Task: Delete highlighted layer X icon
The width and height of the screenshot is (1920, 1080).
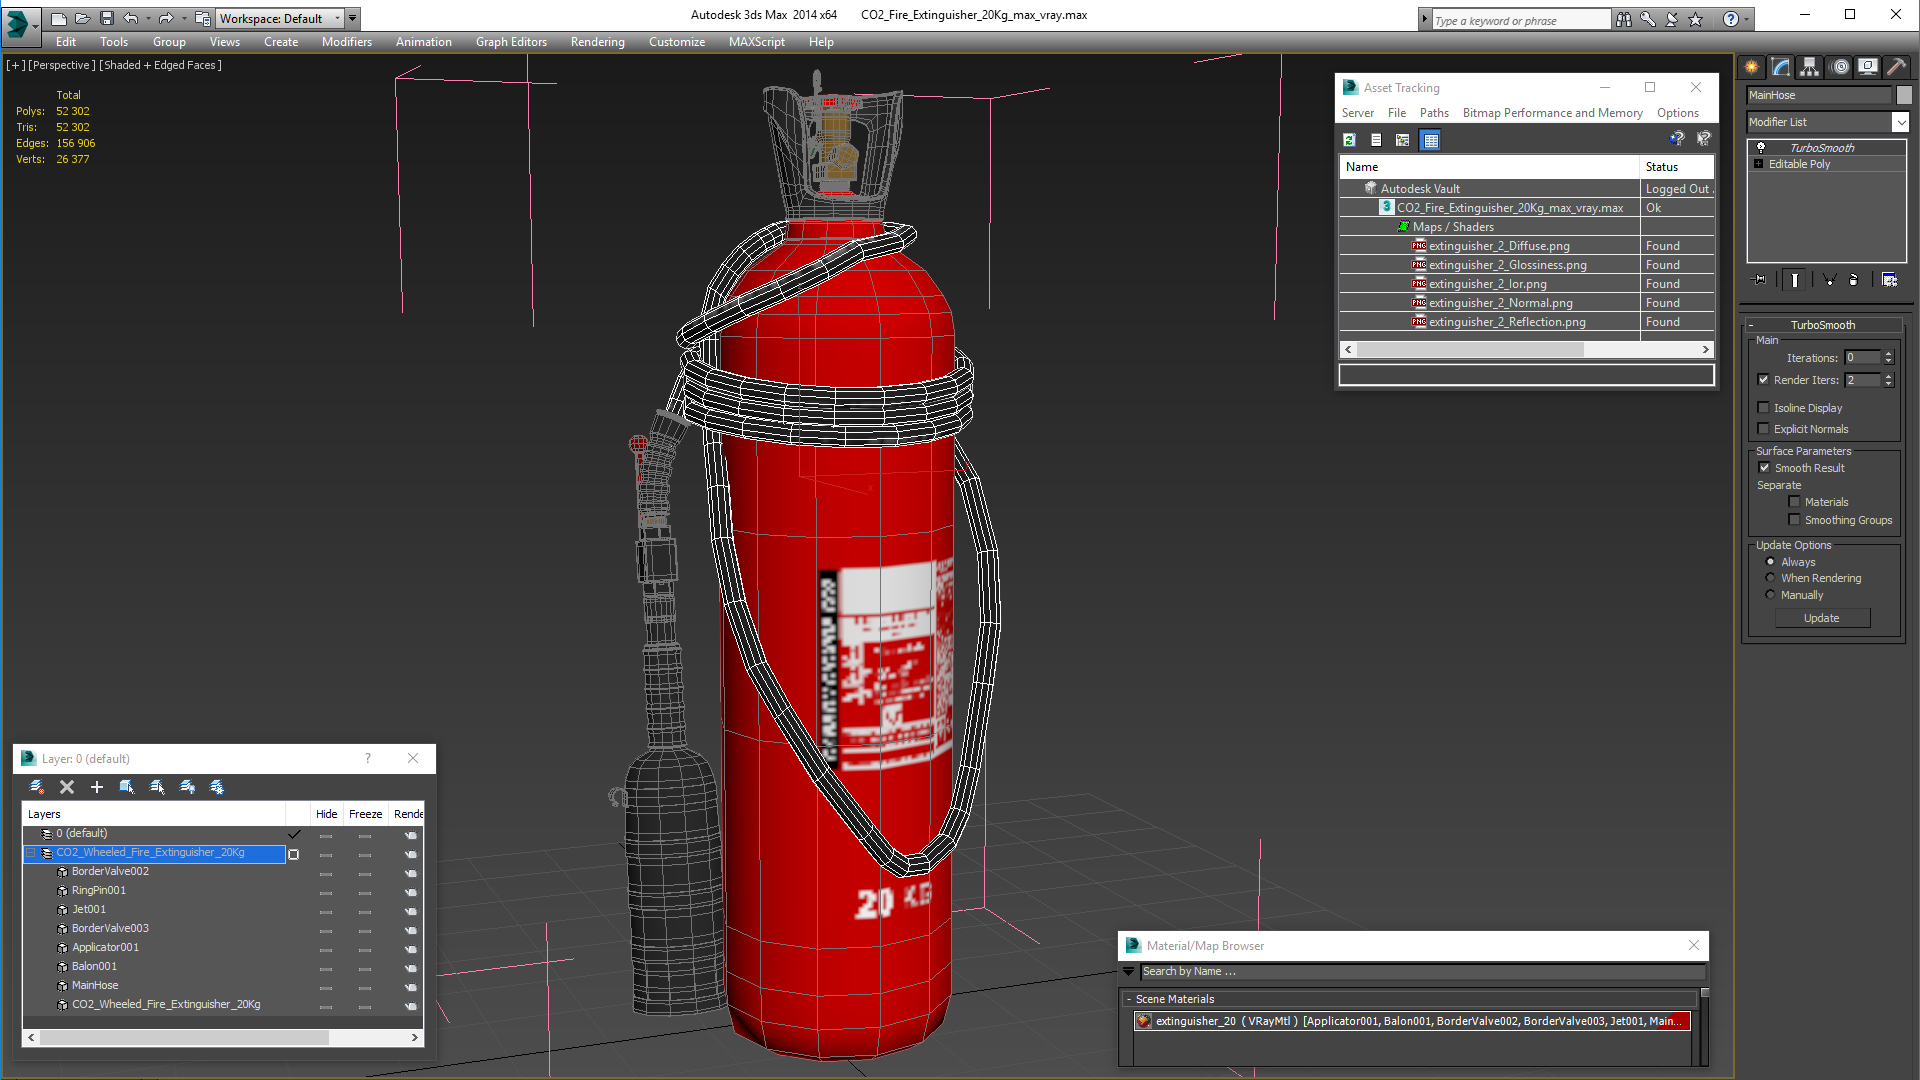Action: (67, 787)
